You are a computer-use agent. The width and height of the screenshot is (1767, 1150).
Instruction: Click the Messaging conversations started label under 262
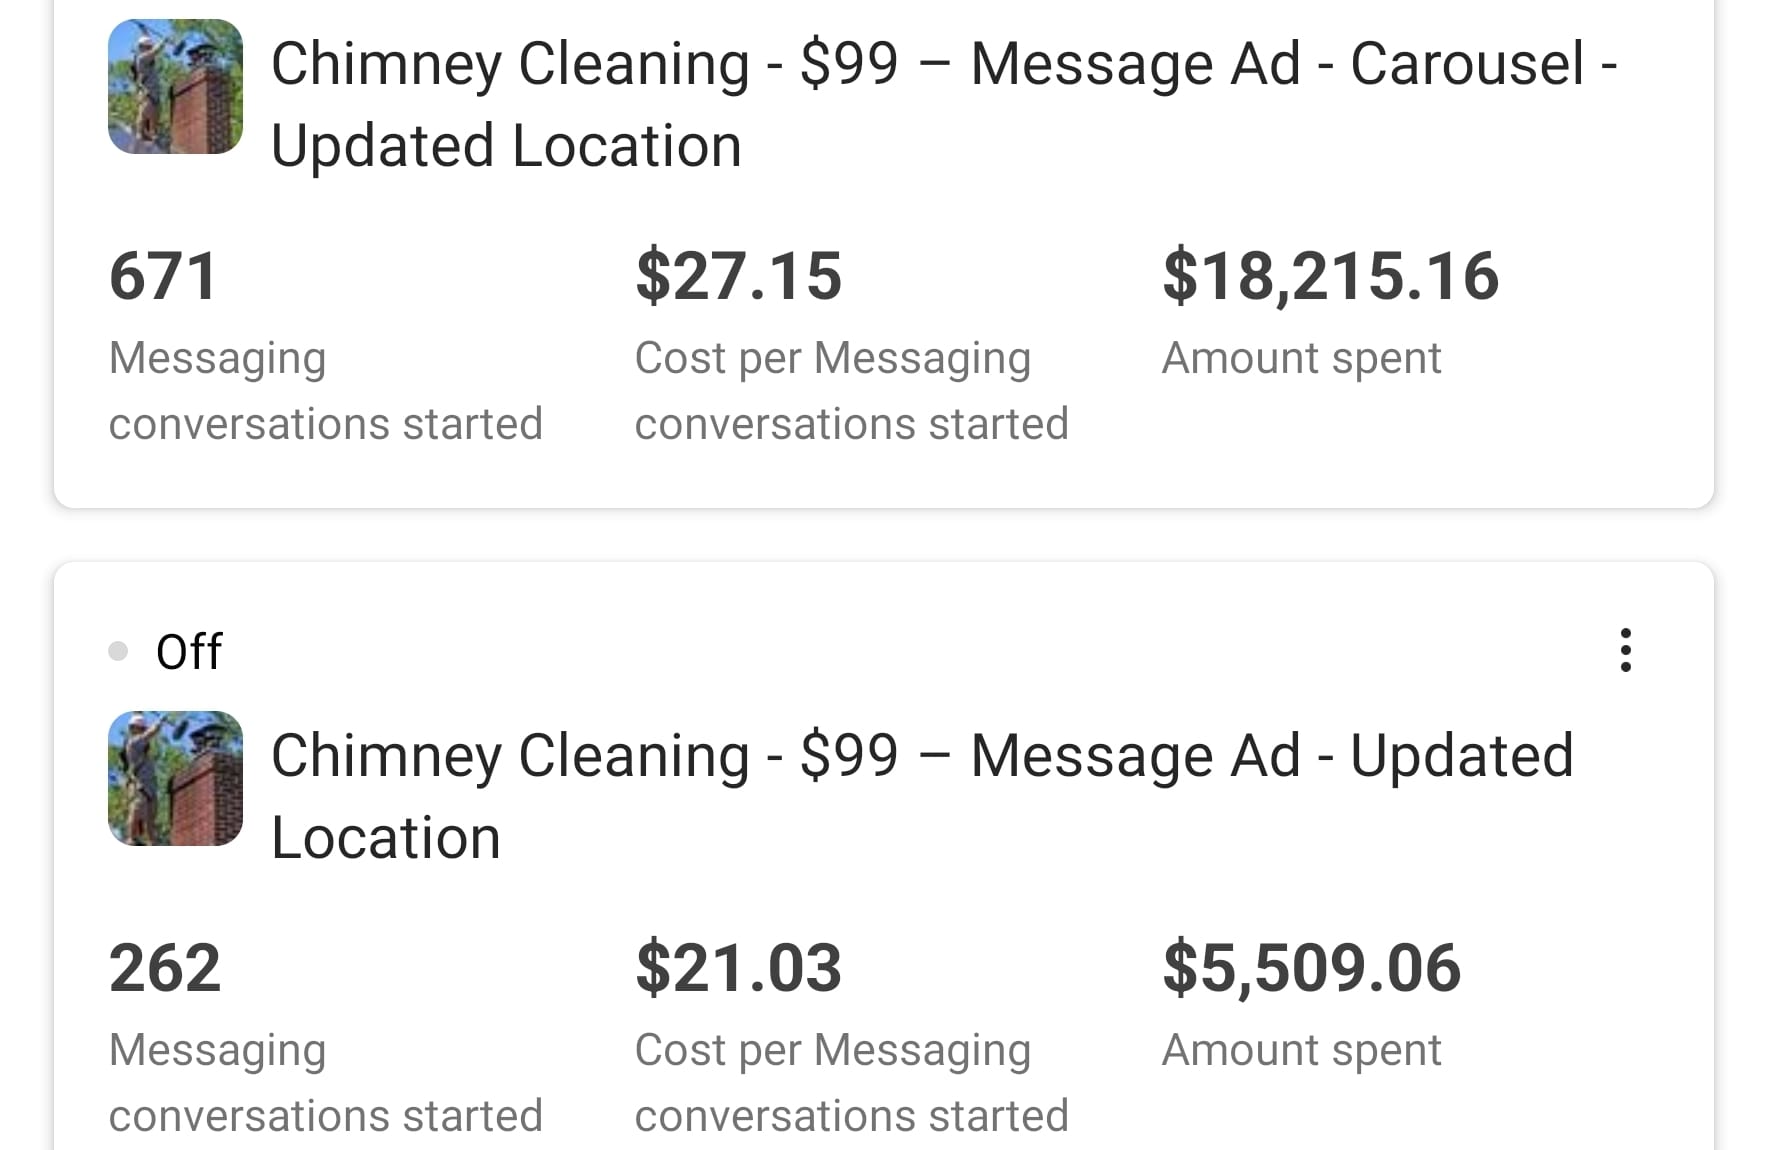[x=325, y=1083]
